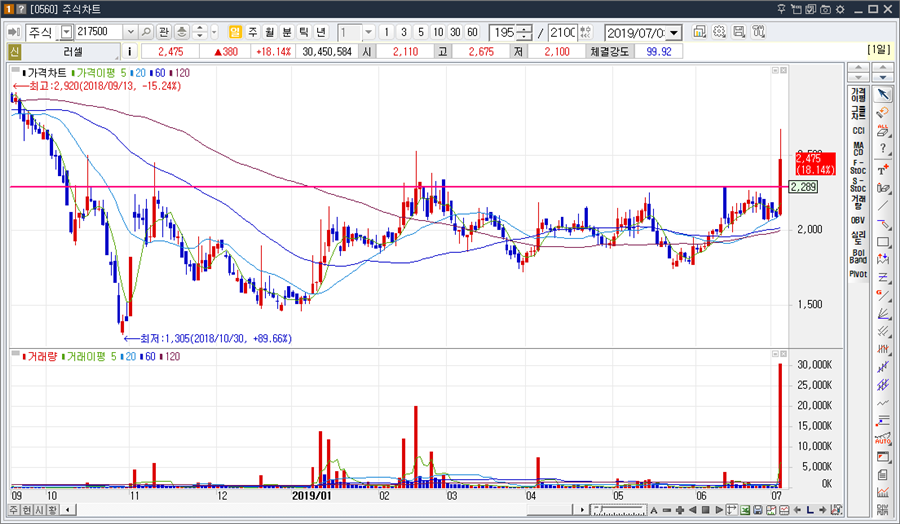Screen dimensions: 900x524
Task: Collapse the price chart pane minimize button
Action: [x=775, y=70]
